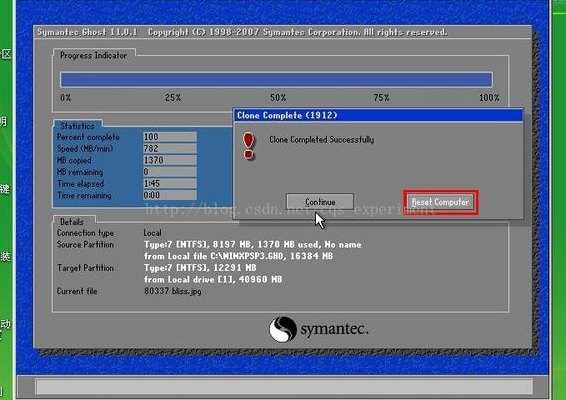This screenshot has height=400, width=566.
Task: Click the 0% progress marker
Action: click(x=65, y=97)
